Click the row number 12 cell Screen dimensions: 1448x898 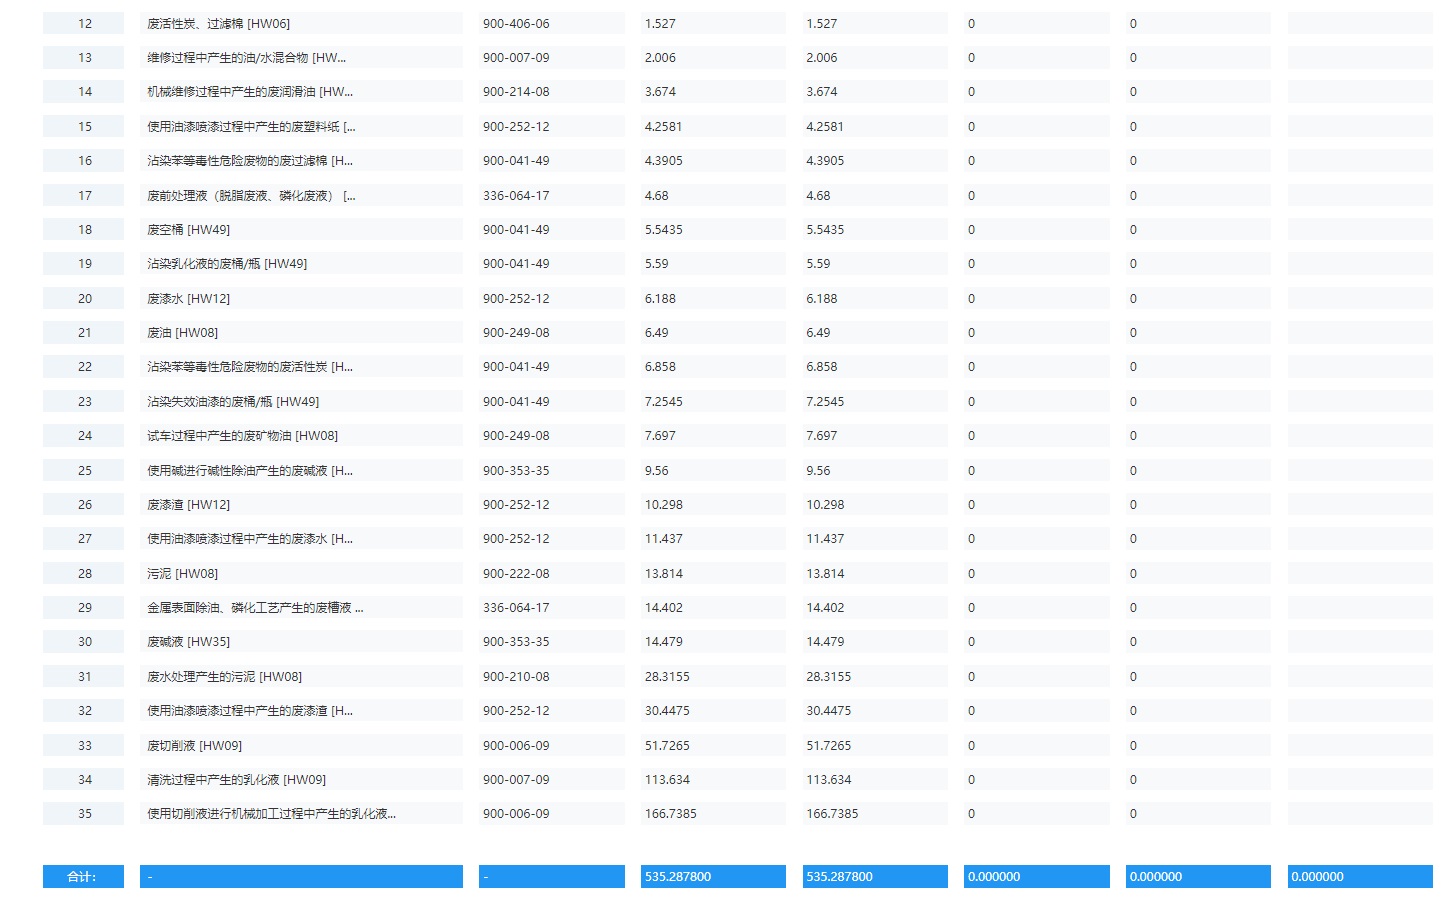pos(84,23)
